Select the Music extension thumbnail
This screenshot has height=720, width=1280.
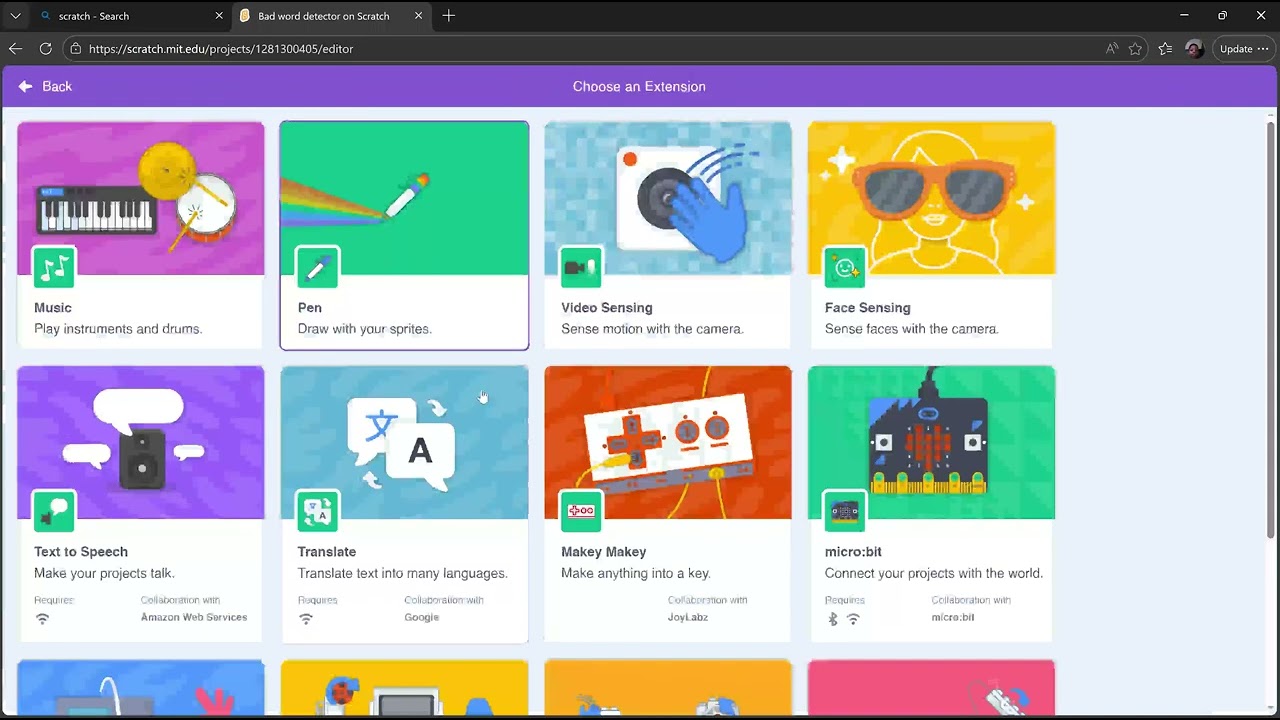coord(141,198)
